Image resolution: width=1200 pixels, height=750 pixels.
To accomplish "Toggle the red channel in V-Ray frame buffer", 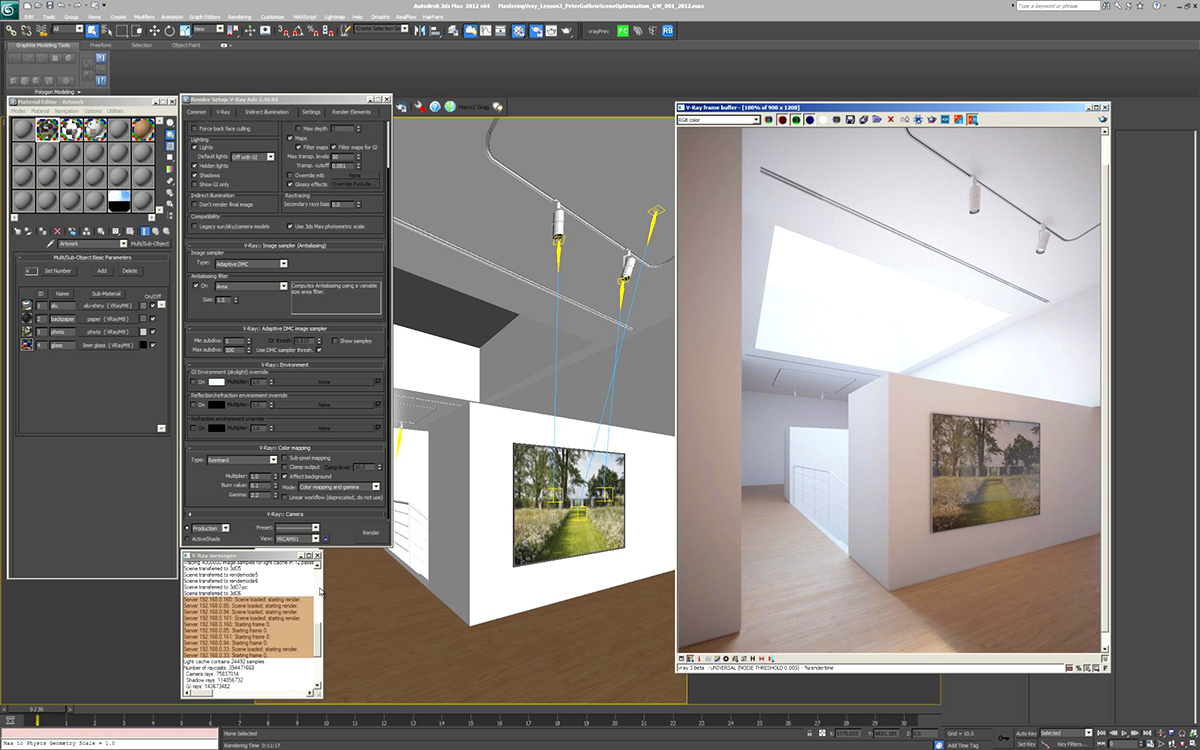I will click(781, 120).
